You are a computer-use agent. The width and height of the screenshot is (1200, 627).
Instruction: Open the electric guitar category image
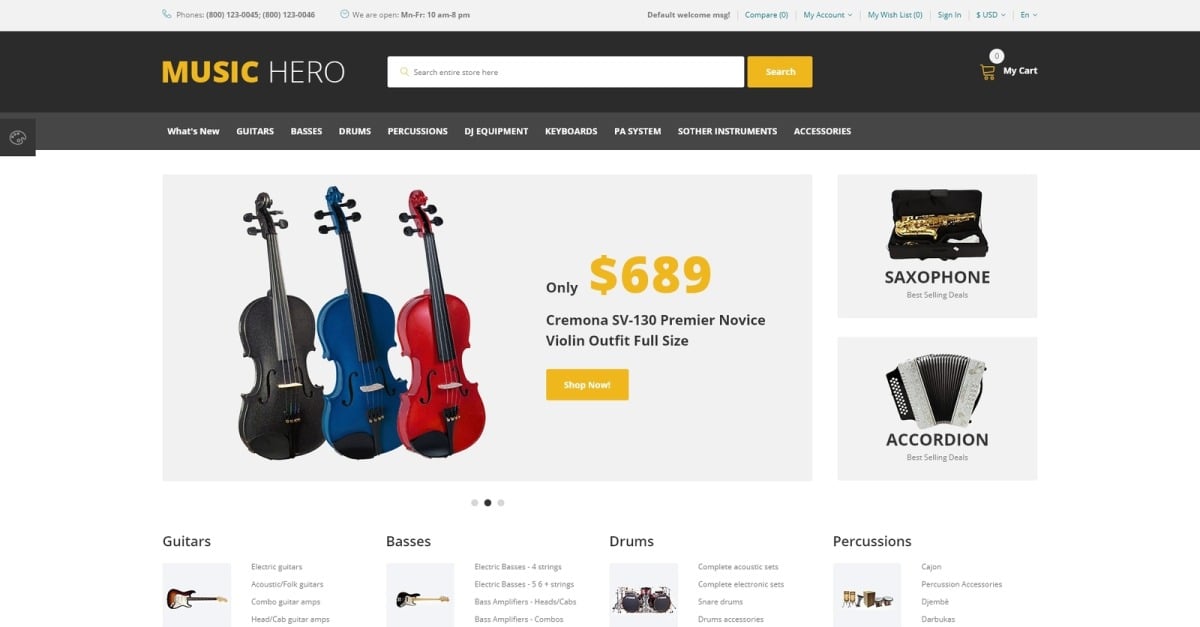[x=197, y=598]
